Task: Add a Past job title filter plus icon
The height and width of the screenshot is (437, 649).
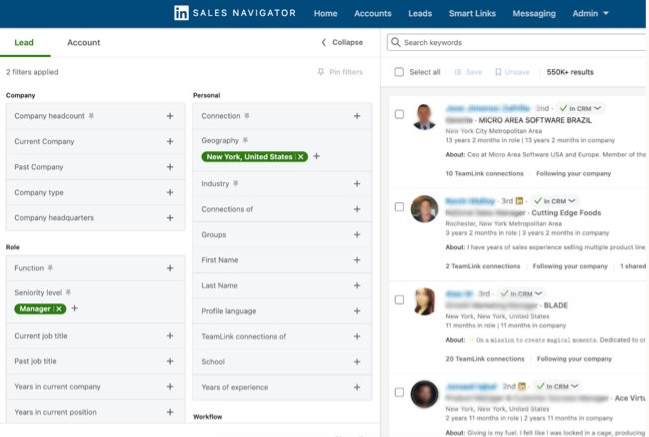Action: click(170, 361)
